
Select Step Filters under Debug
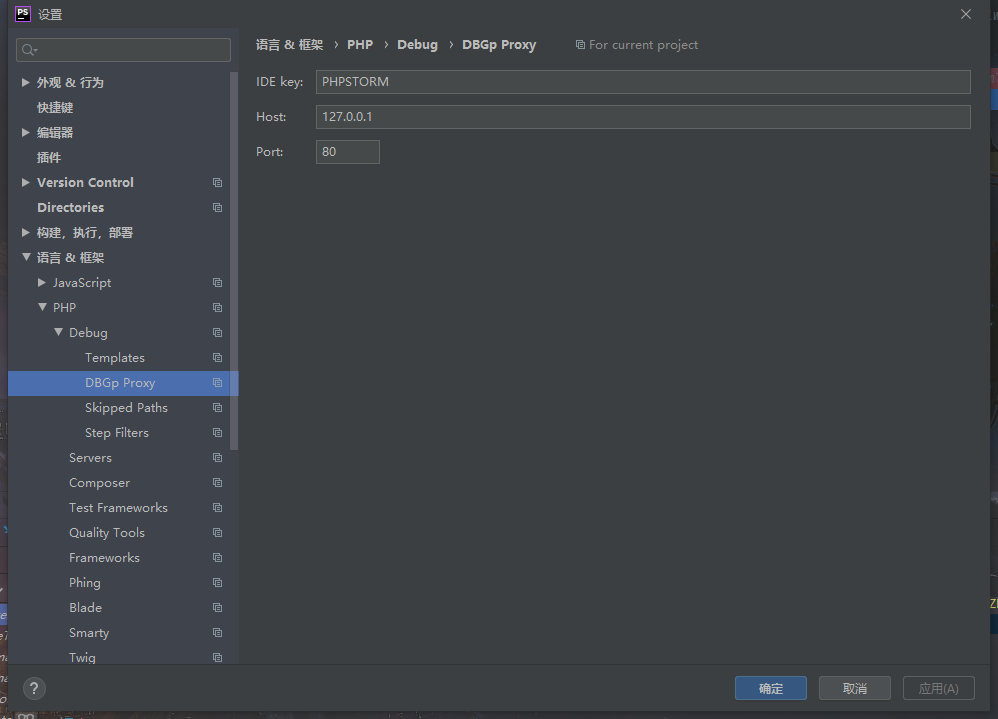click(116, 433)
